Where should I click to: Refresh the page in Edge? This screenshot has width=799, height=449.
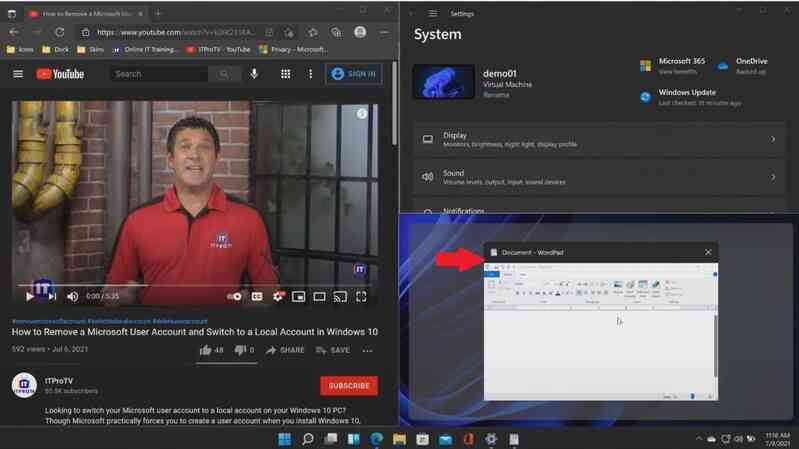[60, 32]
